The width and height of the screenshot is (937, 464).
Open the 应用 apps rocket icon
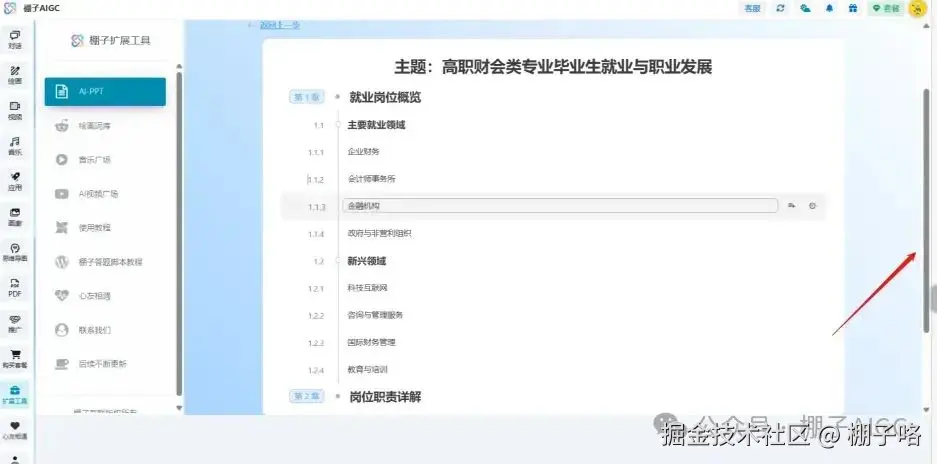click(15, 181)
